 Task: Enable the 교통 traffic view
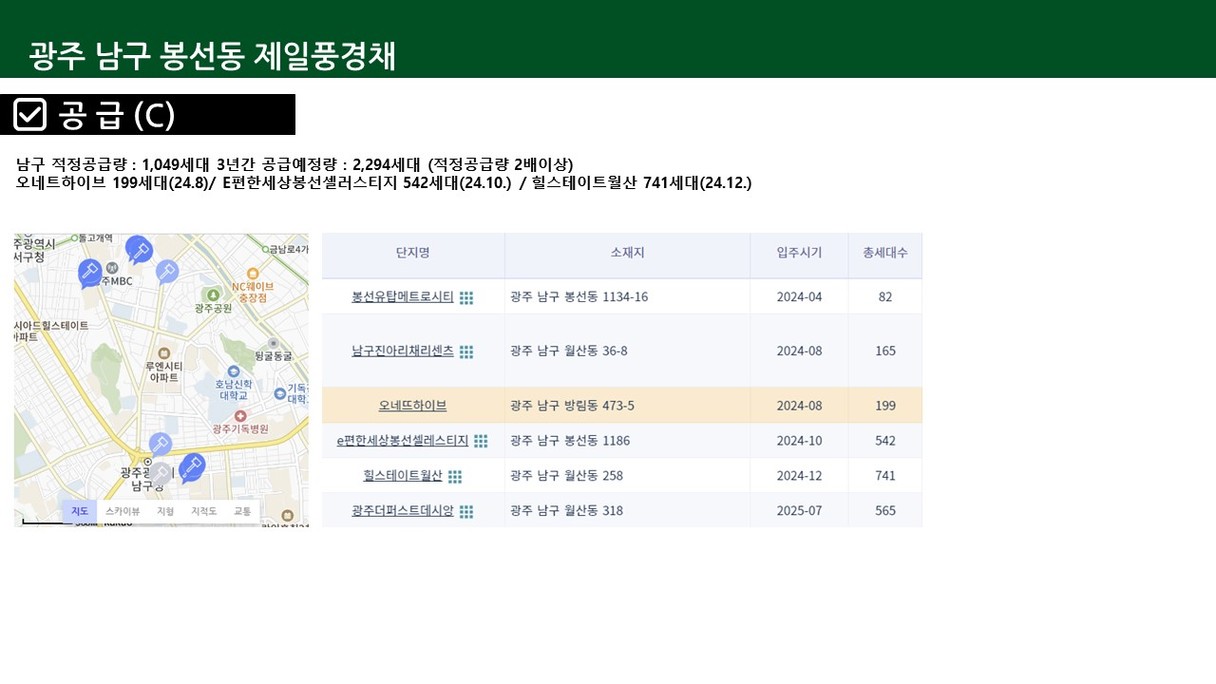click(x=243, y=511)
